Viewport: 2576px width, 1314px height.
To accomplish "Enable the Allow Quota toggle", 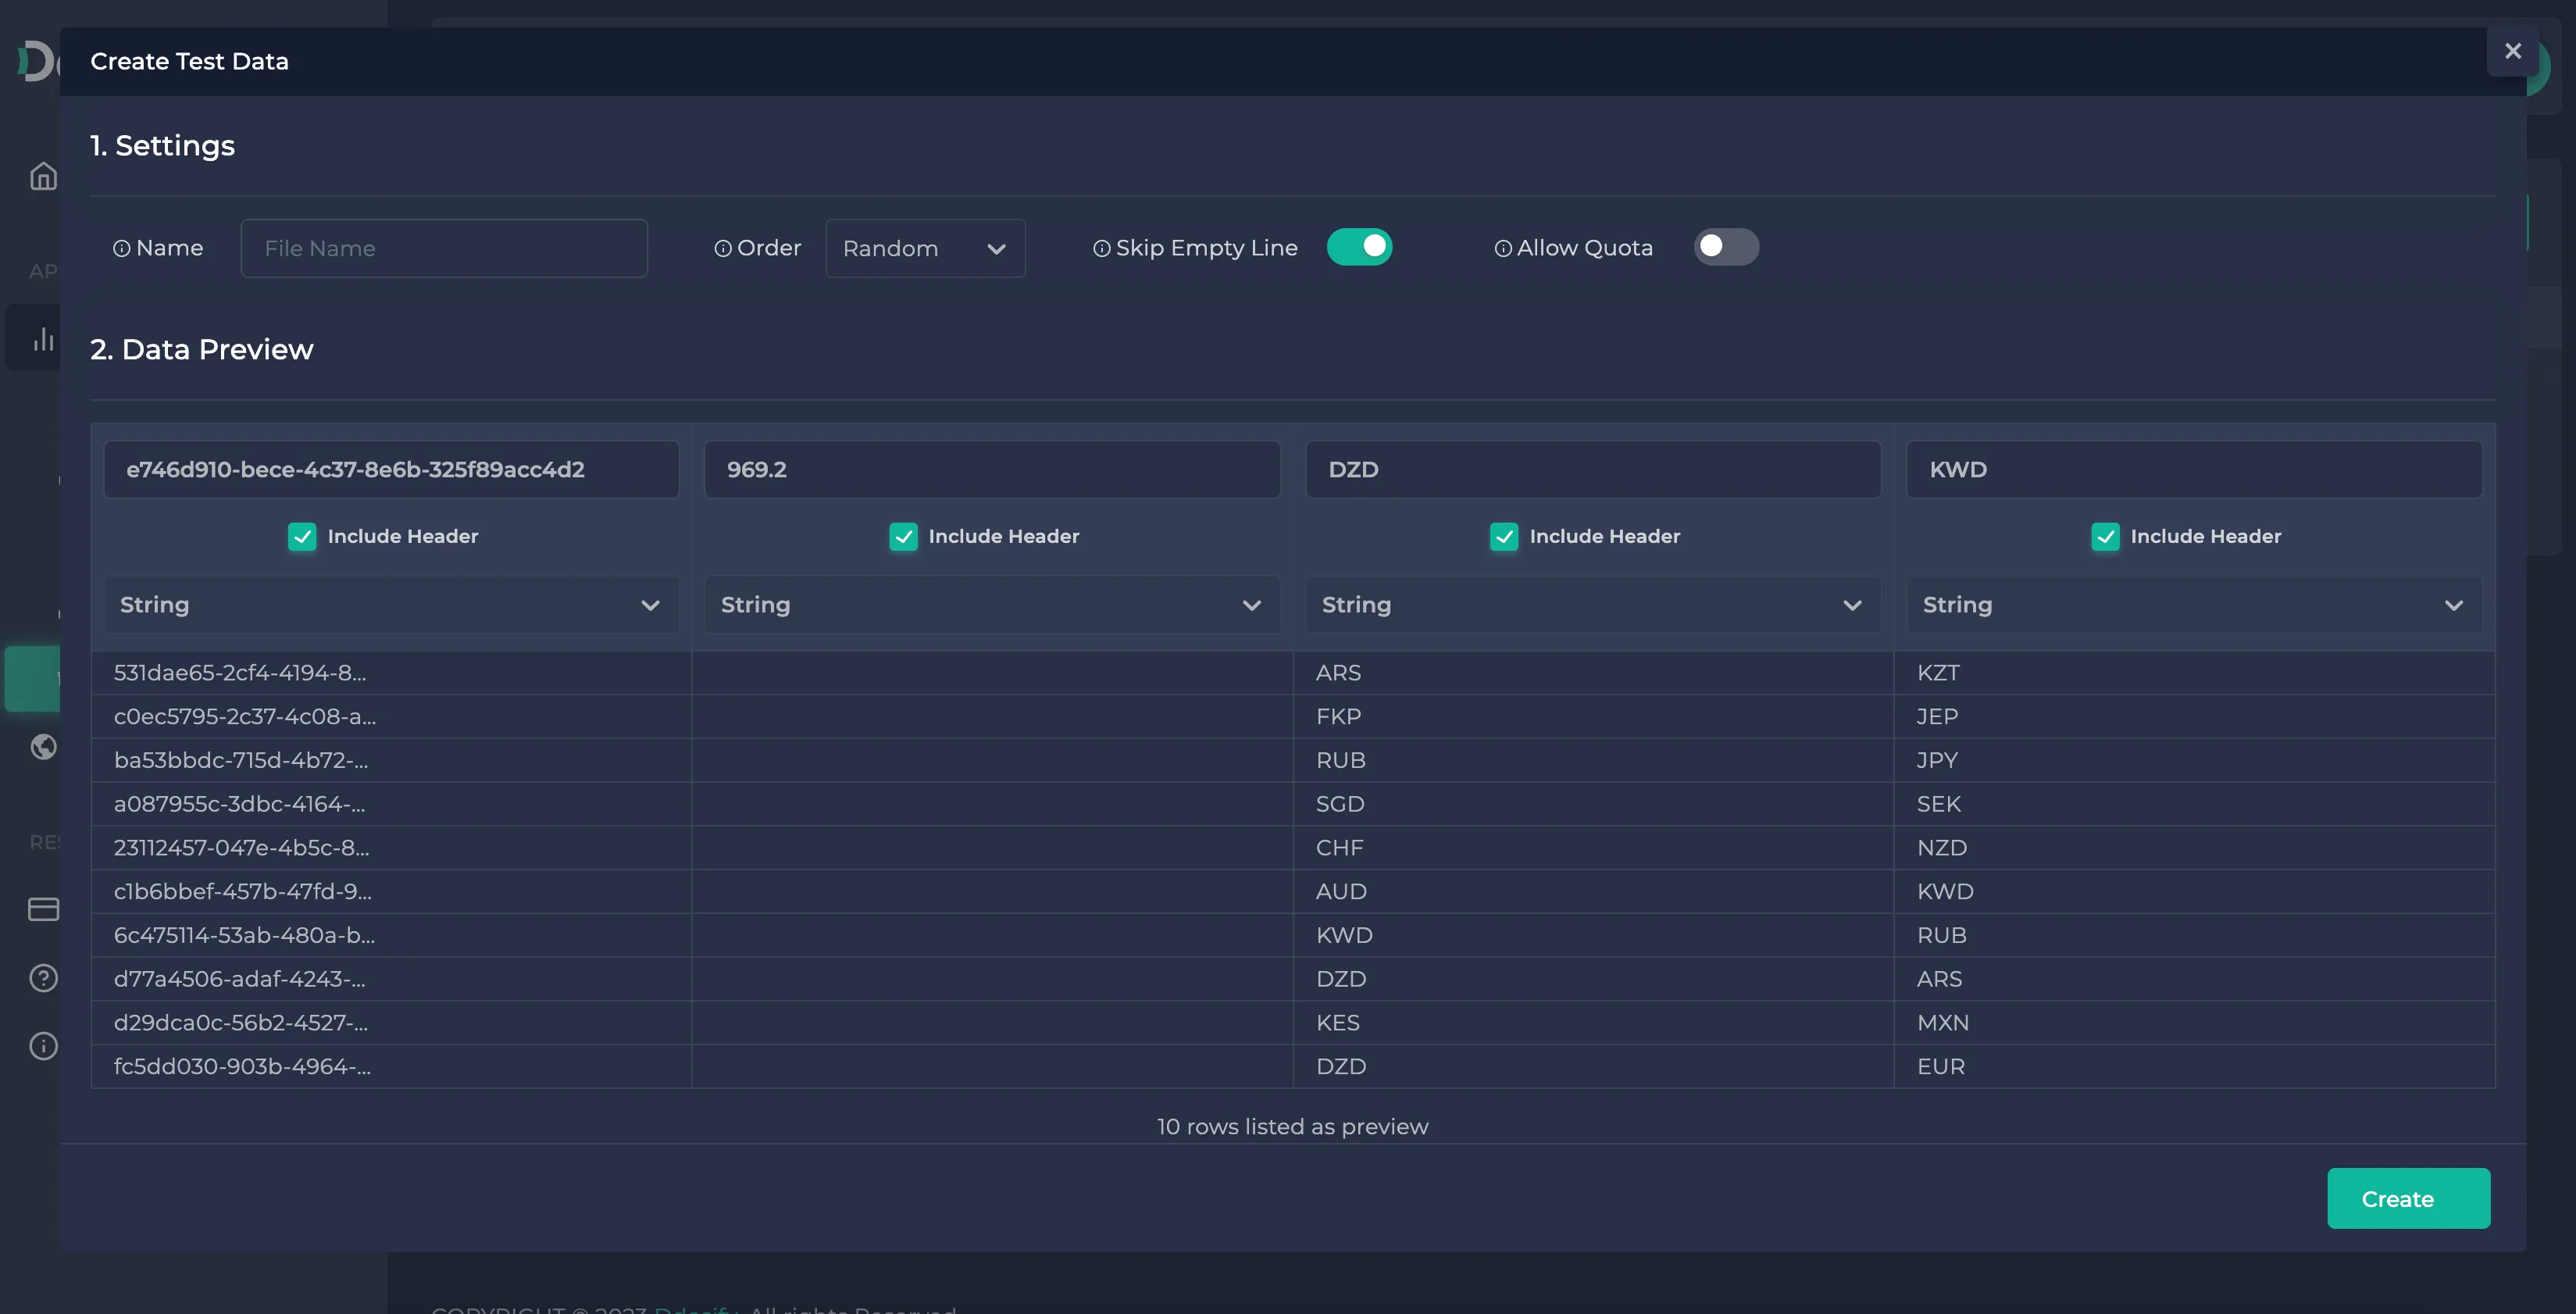I will click(1725, 246).
